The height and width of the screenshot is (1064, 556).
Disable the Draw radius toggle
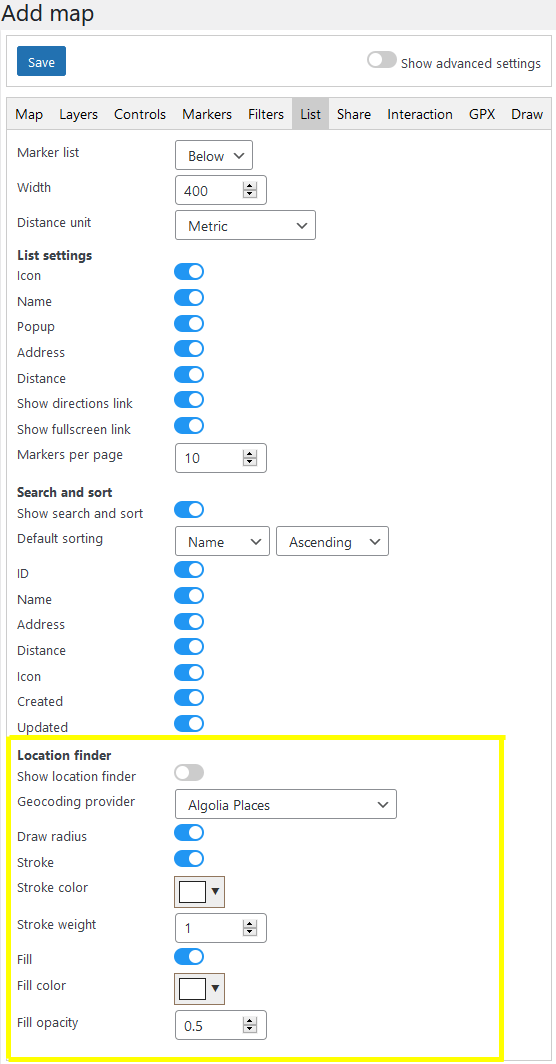[x=189, y=833]
